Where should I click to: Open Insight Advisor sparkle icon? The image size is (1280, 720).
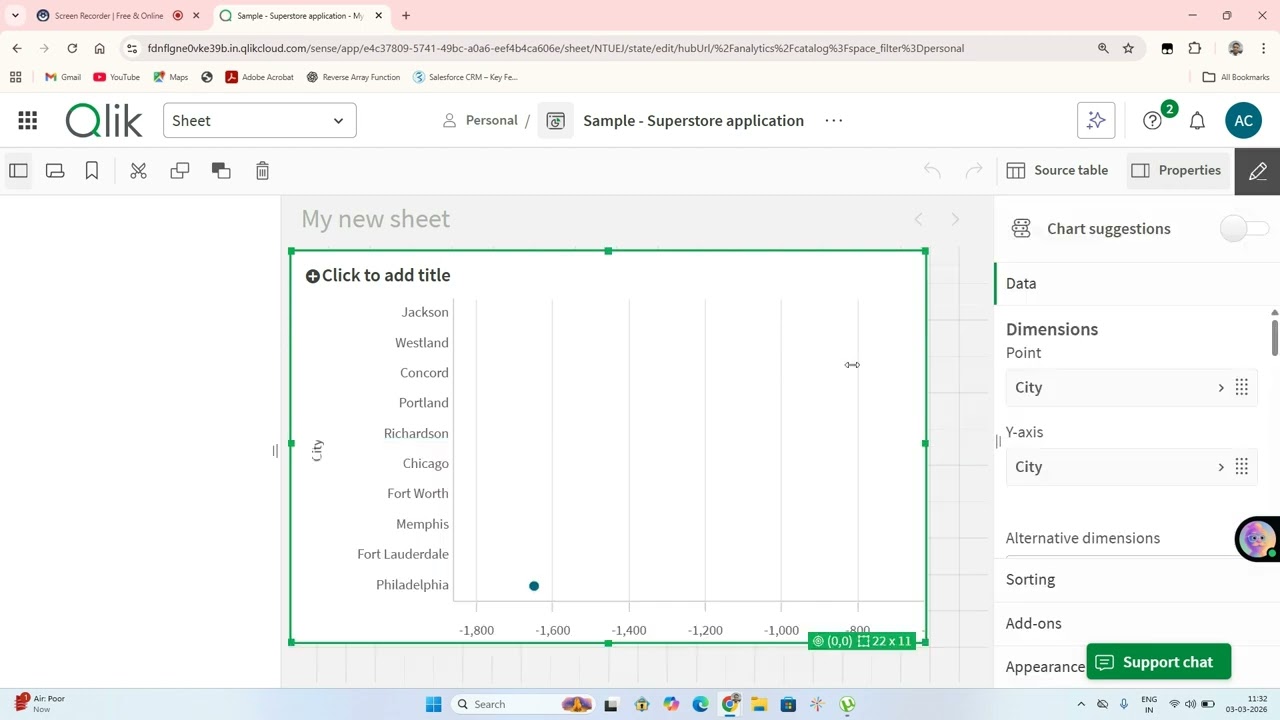(1096, 121)
